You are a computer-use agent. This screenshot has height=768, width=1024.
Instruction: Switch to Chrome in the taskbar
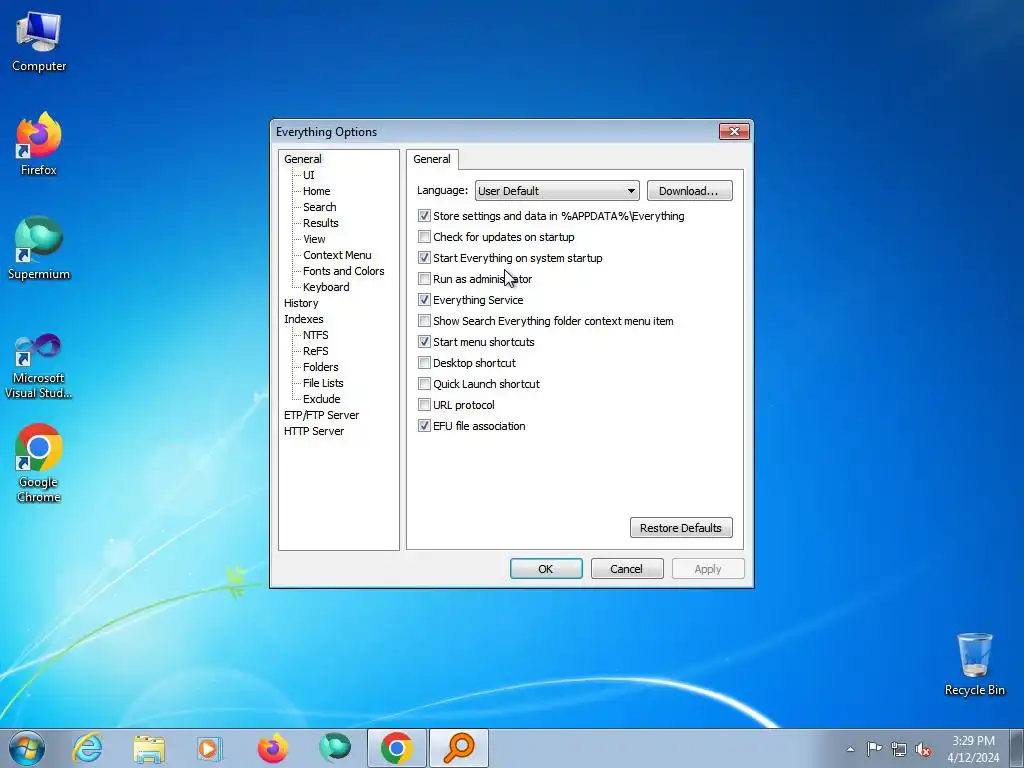click(x=396, y=748)
